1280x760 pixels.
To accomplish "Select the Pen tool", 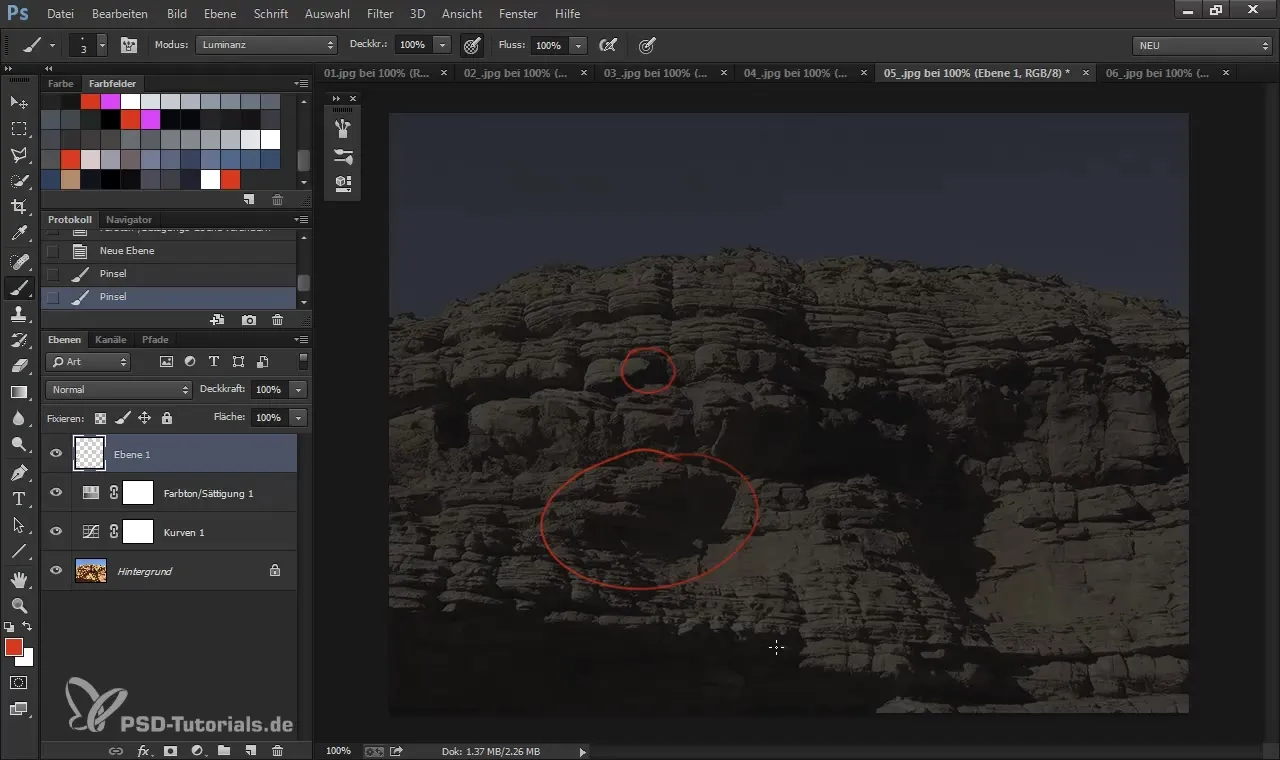I will [19, 472].
